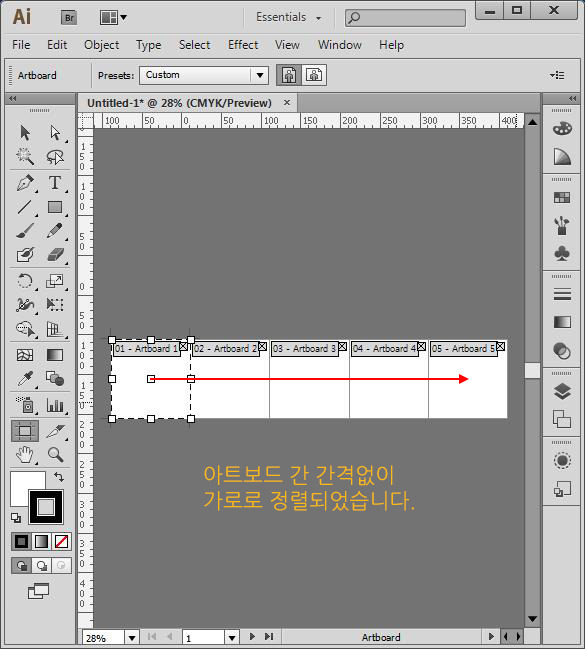Select the Warp tool
Image resolution: width=585 pixels, height=649 pixels.
tap(25, 305)
